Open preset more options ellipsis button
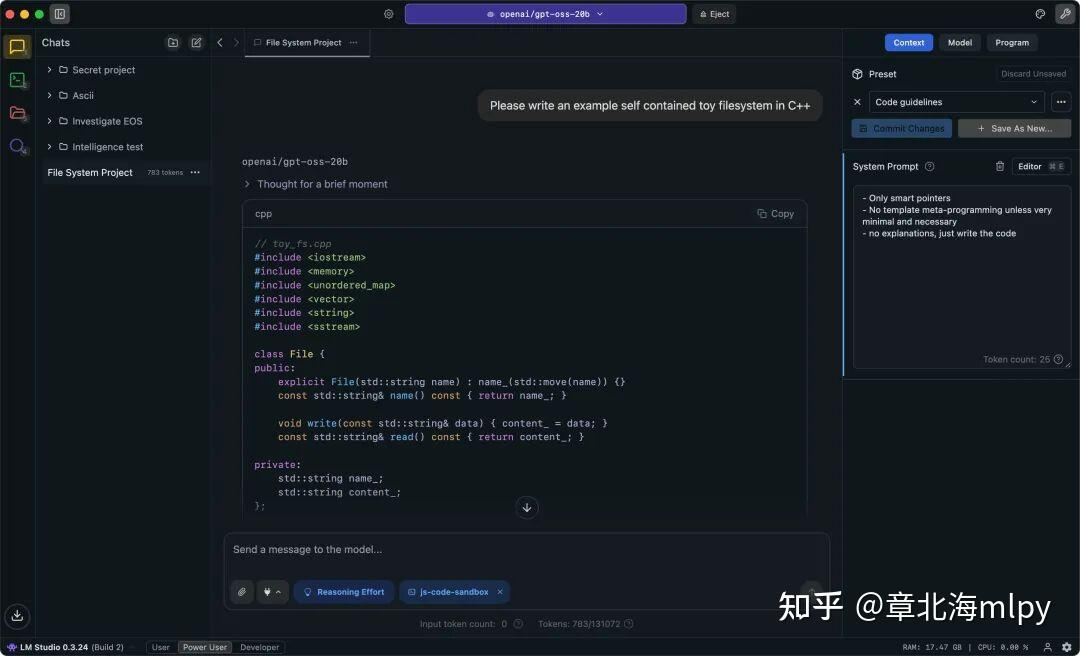Image resolution: width=1080 pixels, height=656 pixels. [1061, 102]
